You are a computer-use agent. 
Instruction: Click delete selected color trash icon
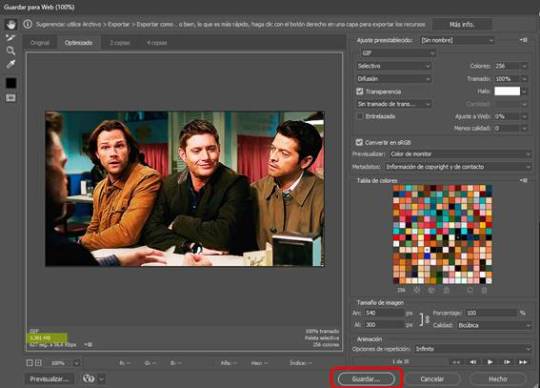tap(484, 290)
